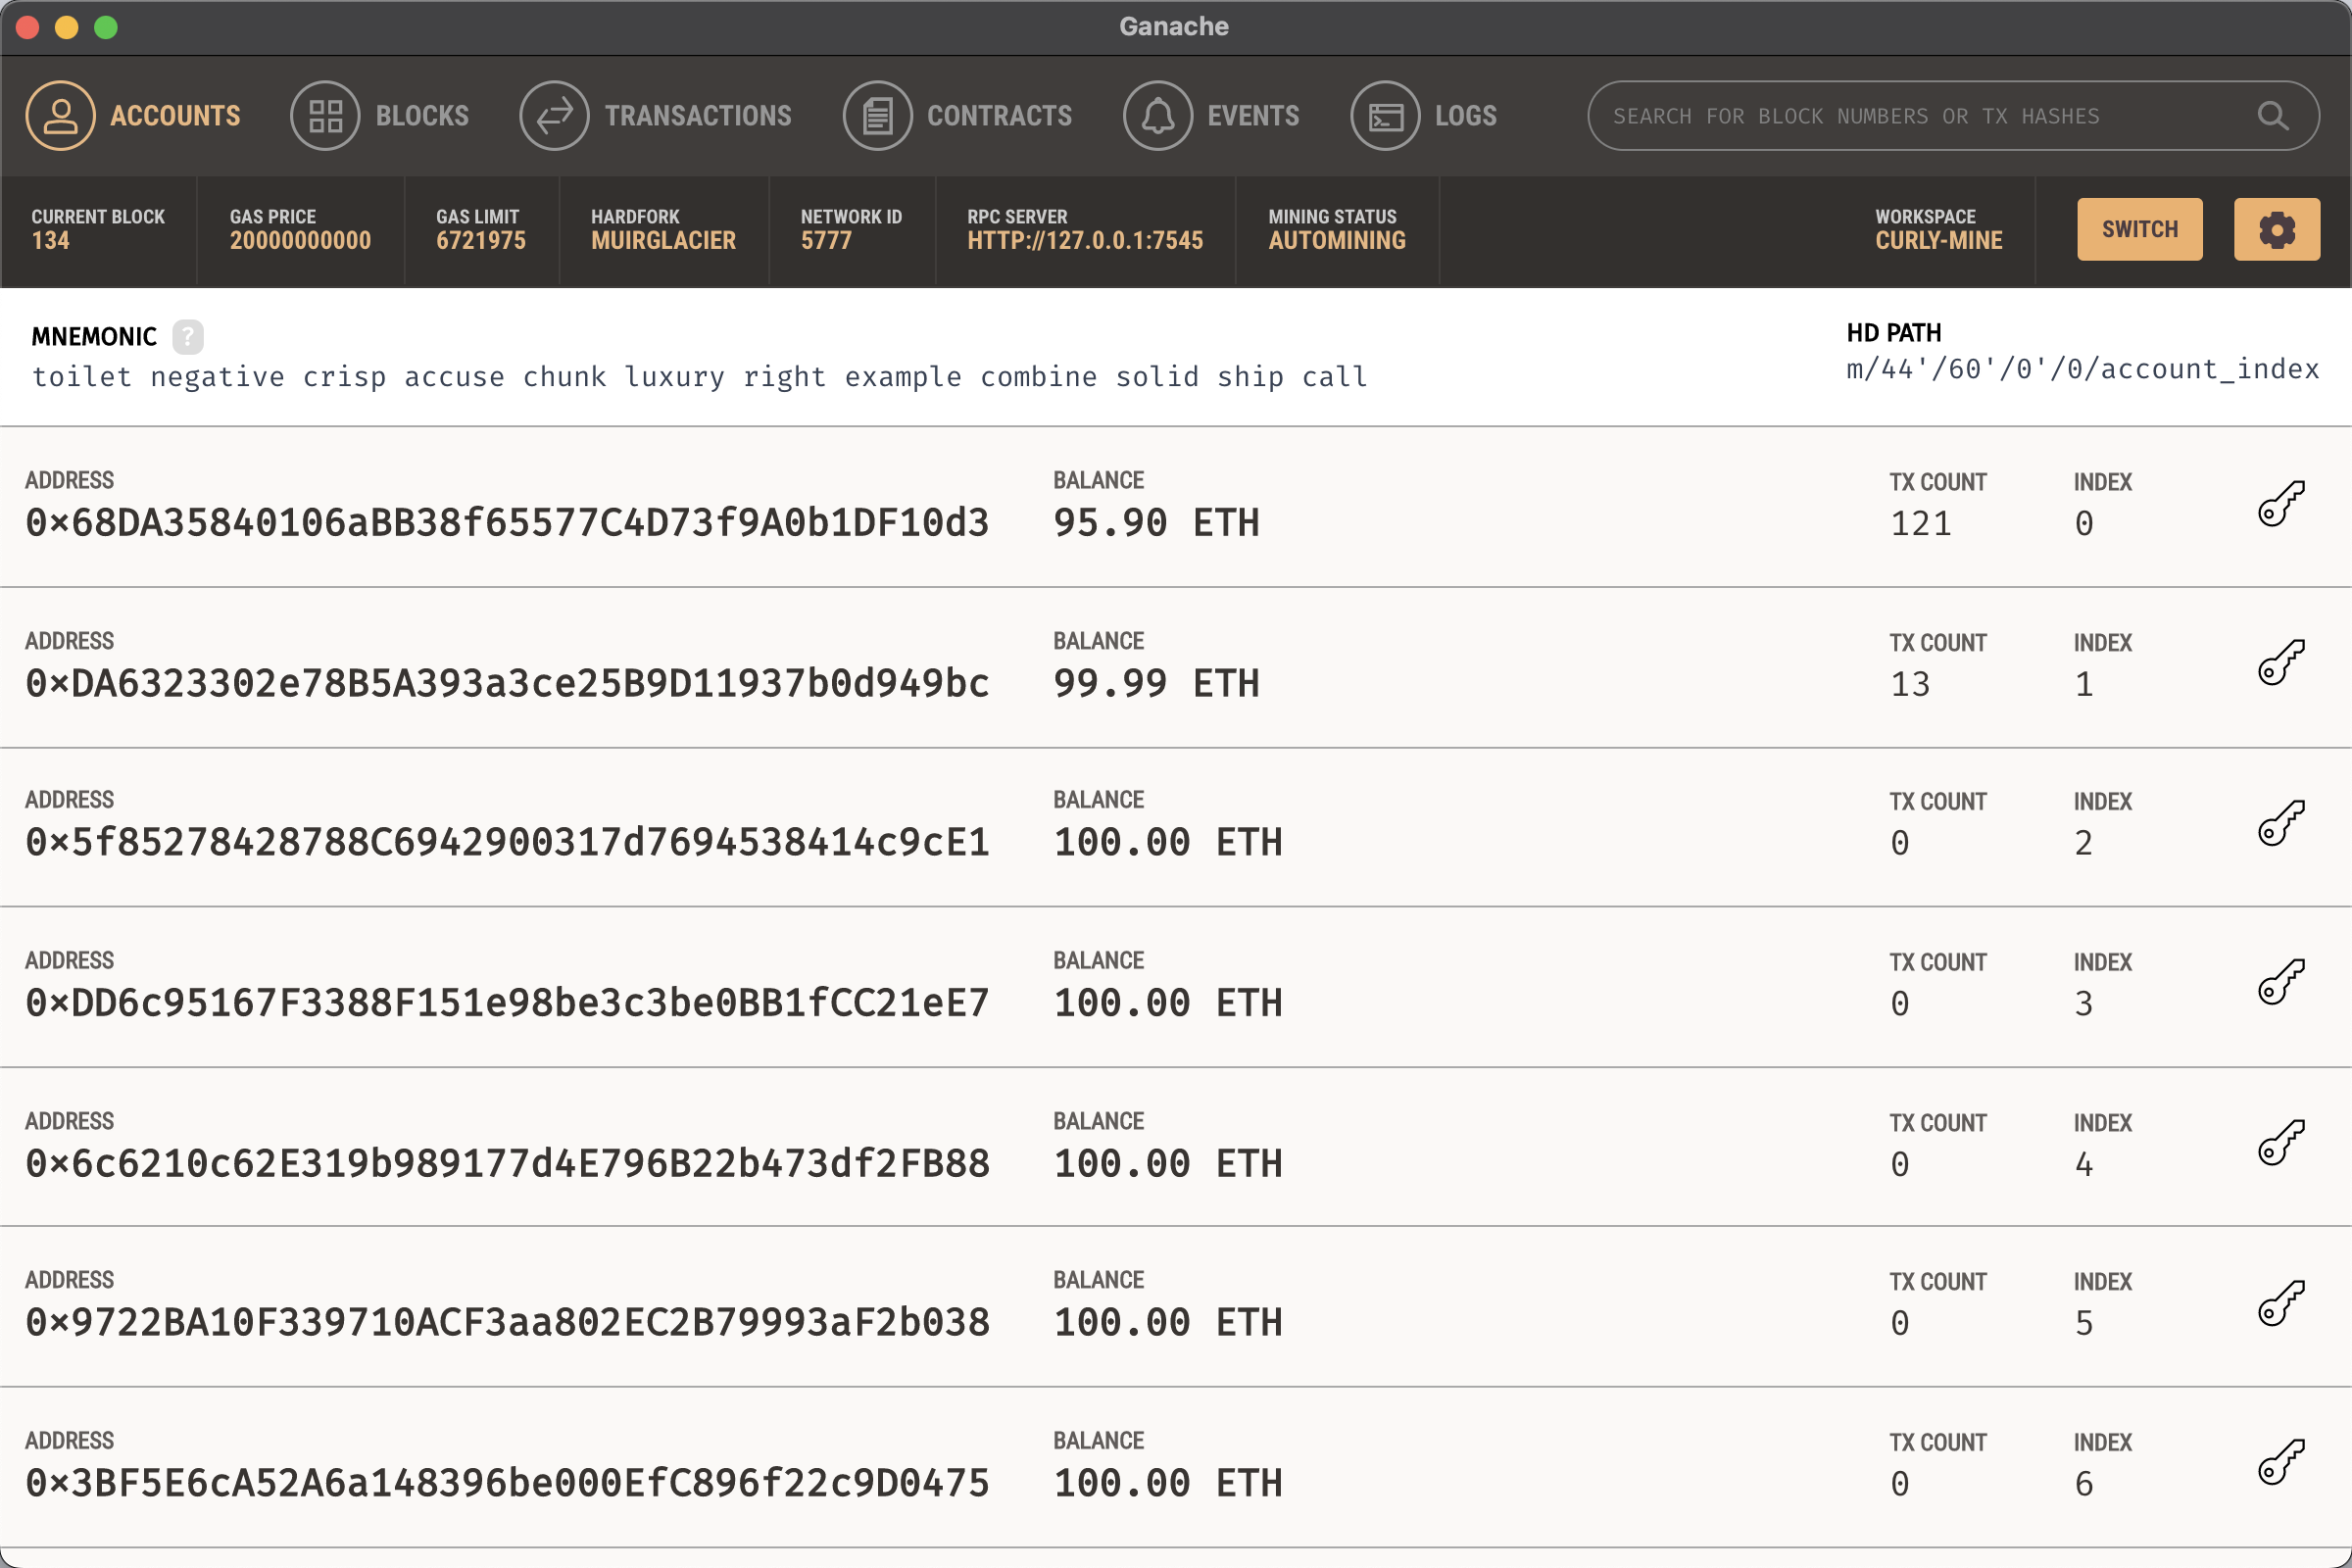Click the mnemonic help question icon
Viewport: 2352px width, 1568px height.
(x=187, y=336)
